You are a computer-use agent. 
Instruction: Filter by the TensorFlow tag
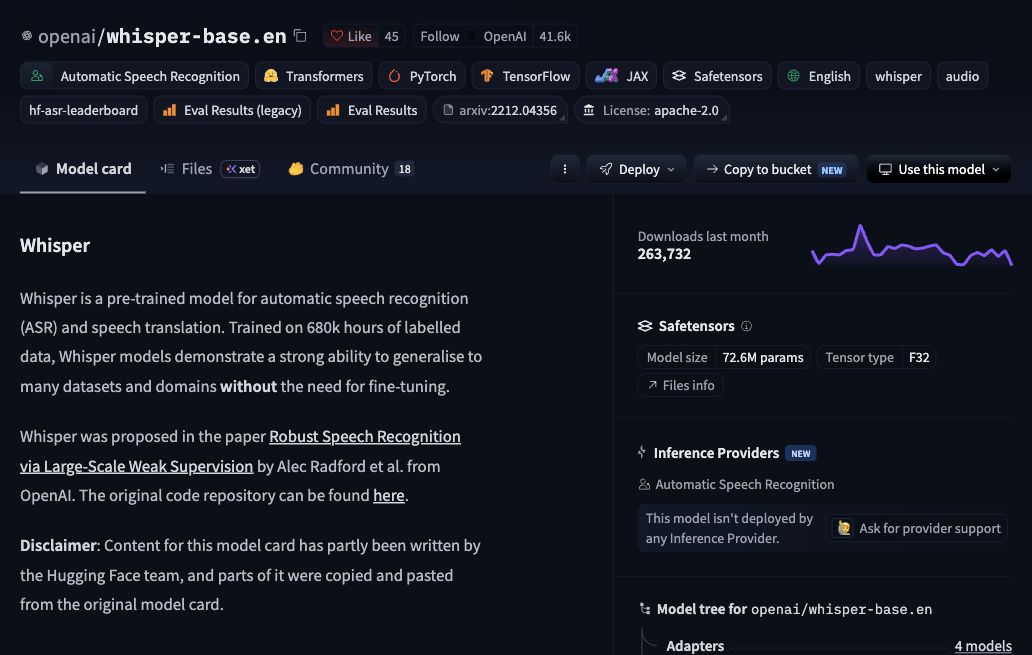(525, 76)
